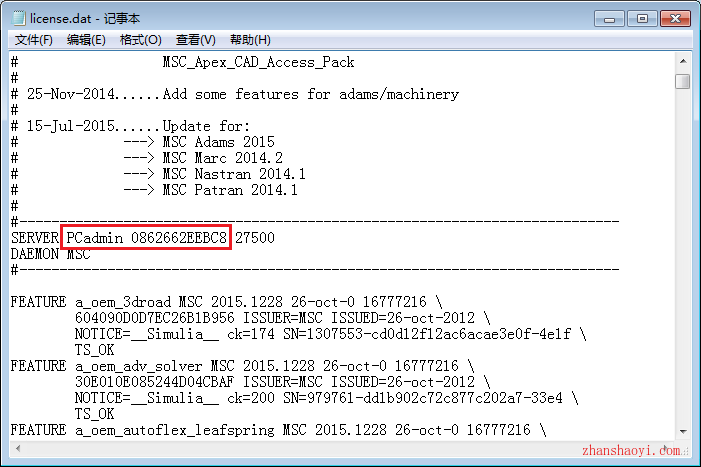Click SN=1307553-cd0d12f12ac6acae3e0f-4e1f
Viewport: 701px width, 467px height.
[427, 334]
